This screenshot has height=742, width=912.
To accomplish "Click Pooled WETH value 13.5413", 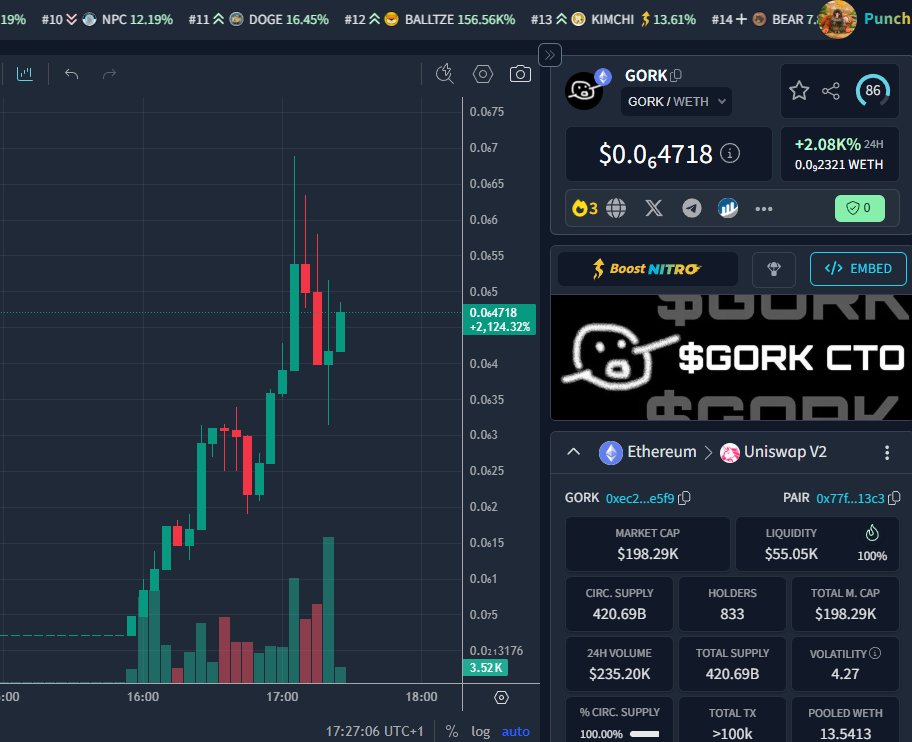I will (845, 734).
